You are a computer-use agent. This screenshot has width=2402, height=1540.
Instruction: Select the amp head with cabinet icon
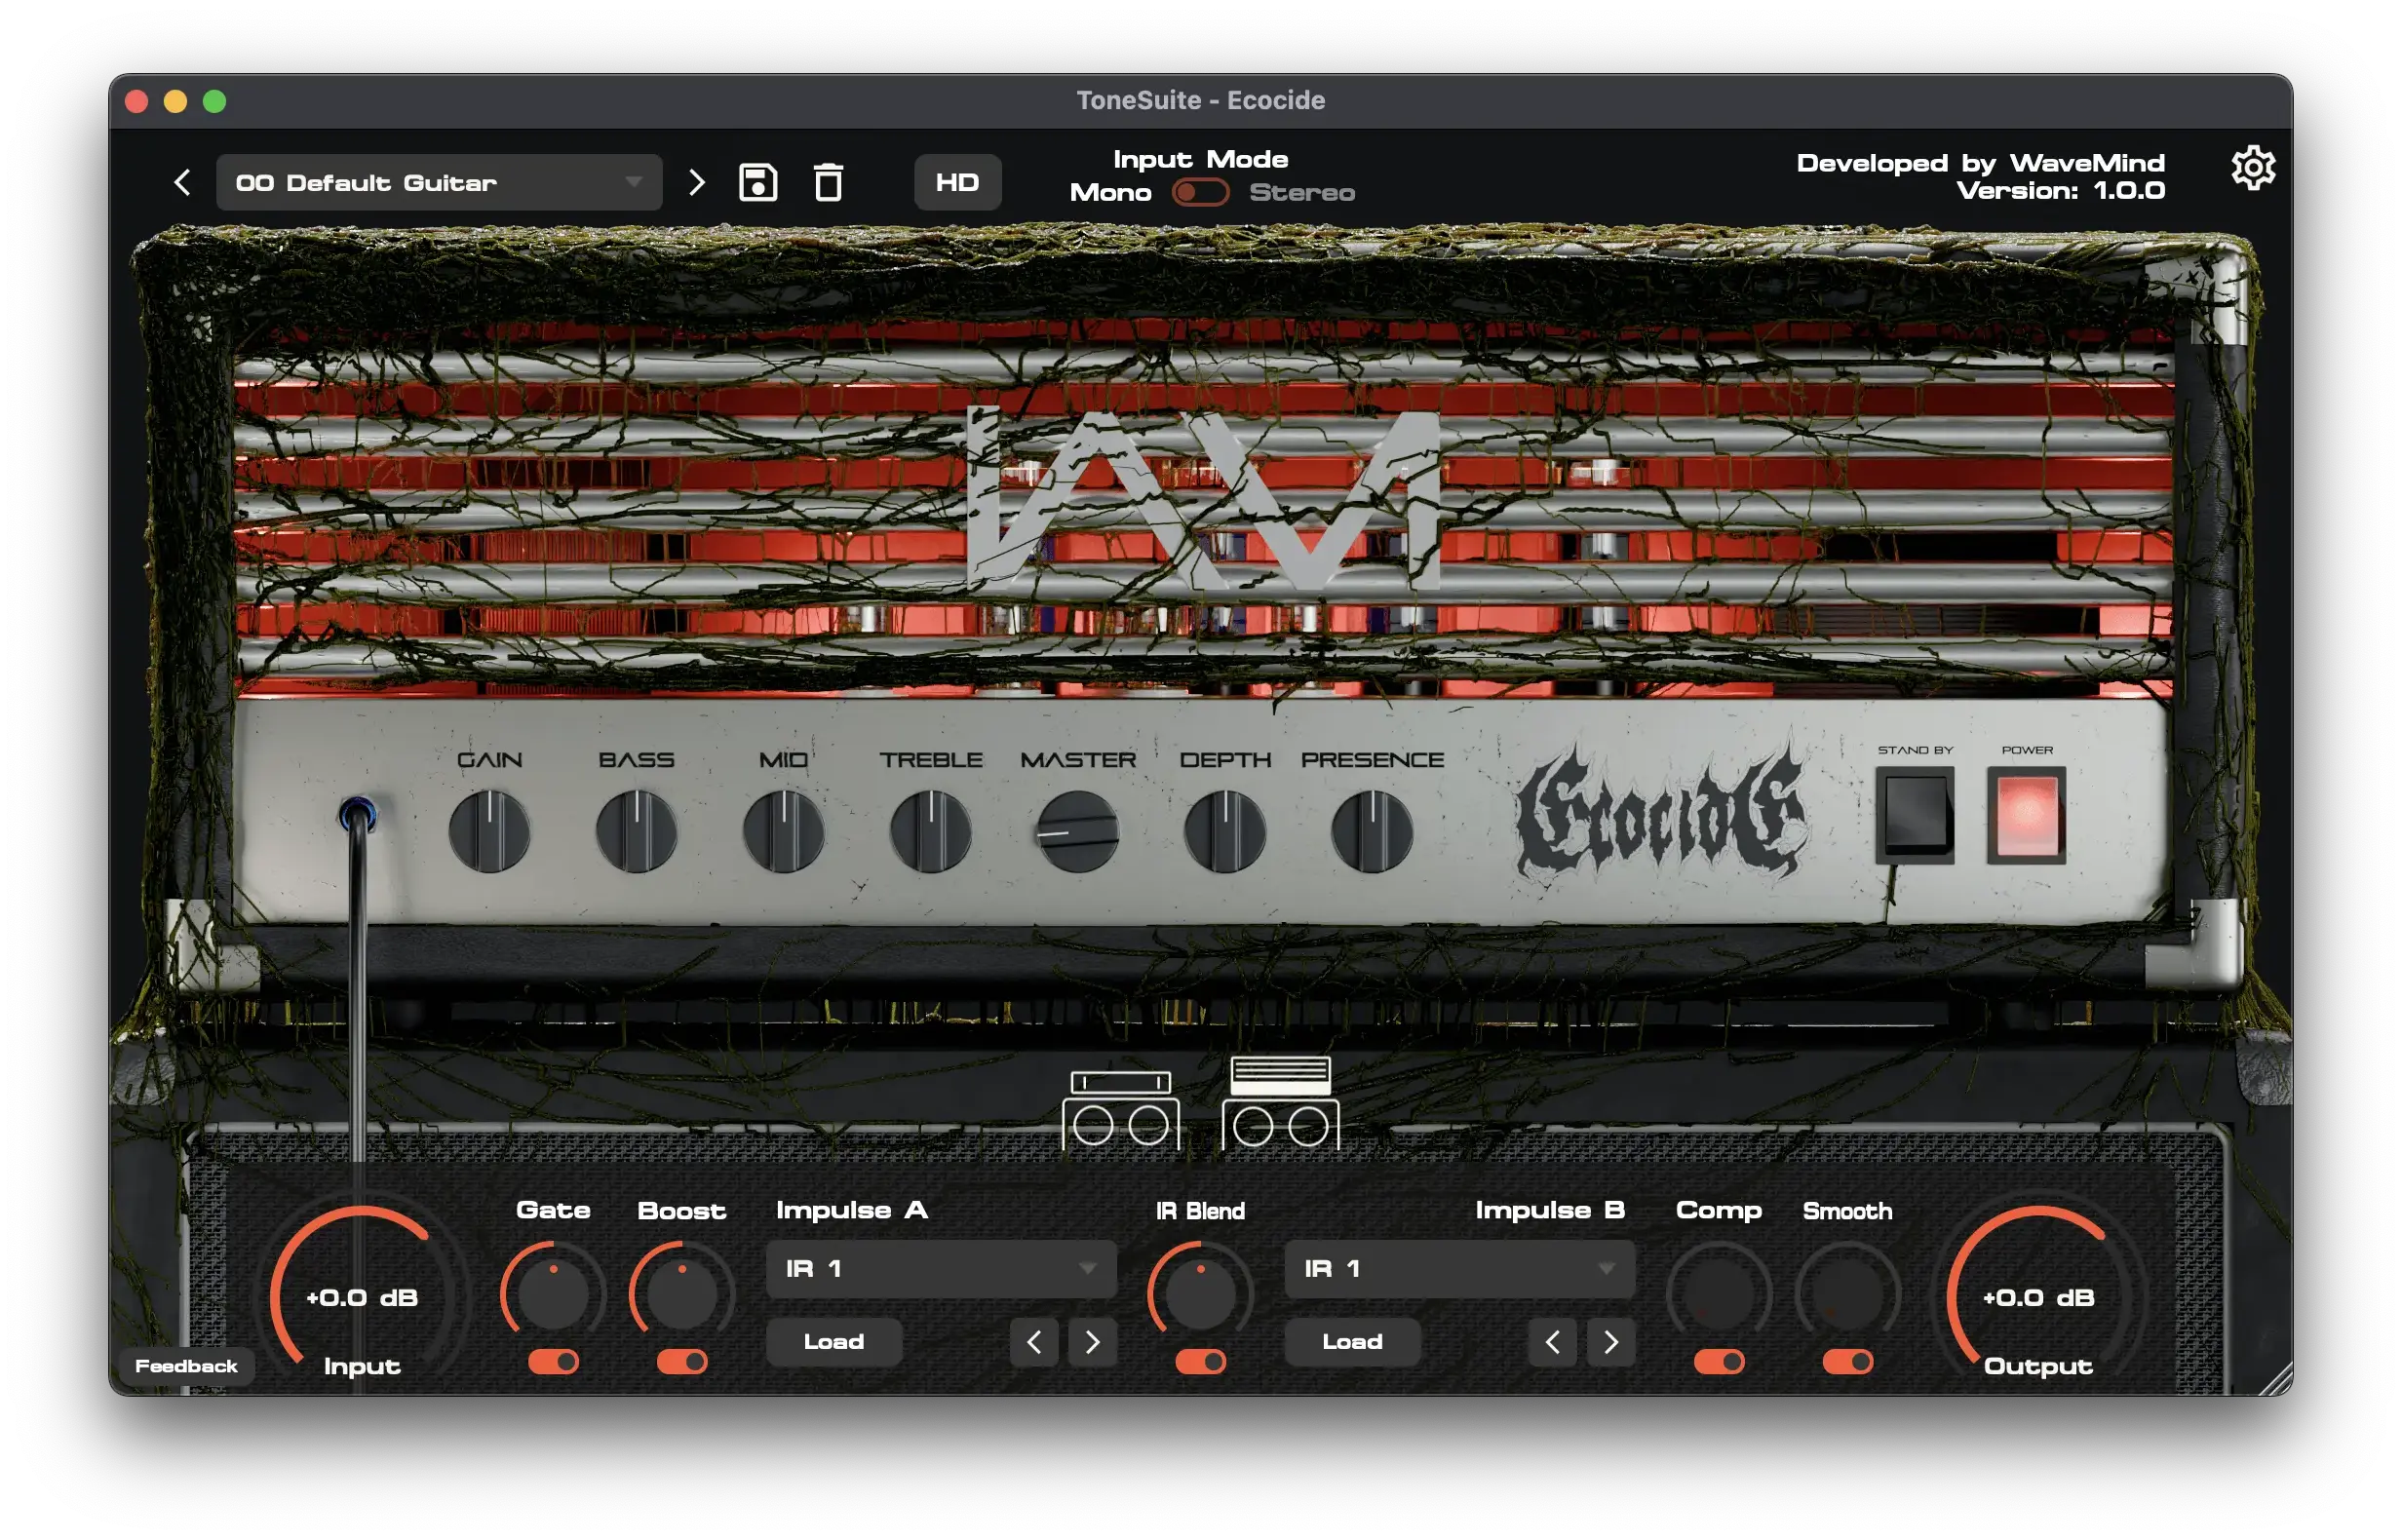tap(1280, 1103)
